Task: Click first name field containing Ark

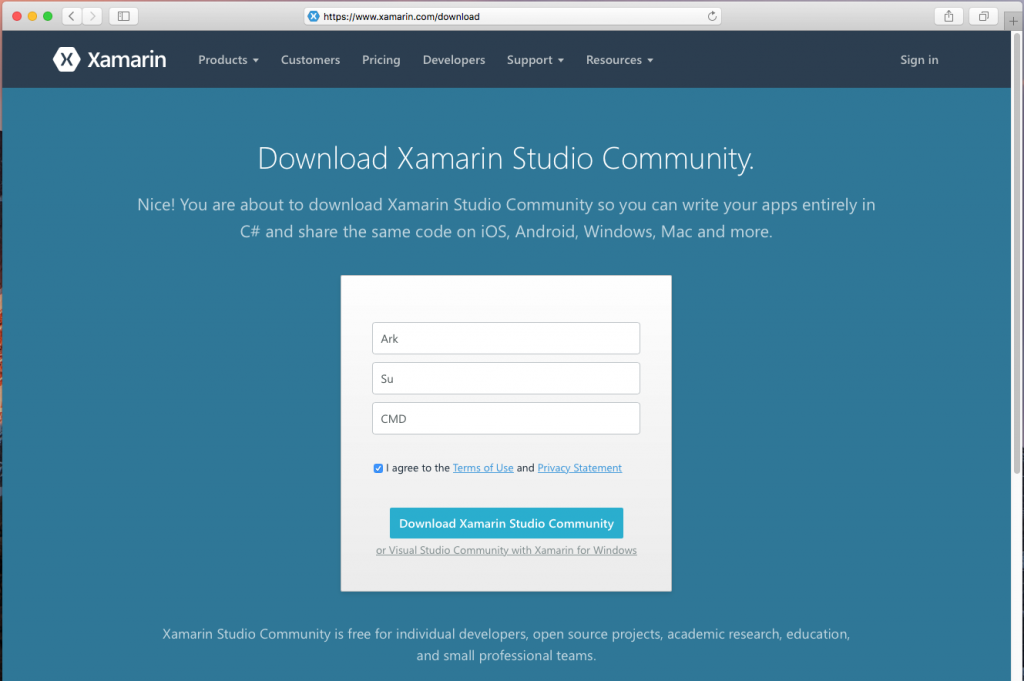Action: click(506, 338)
